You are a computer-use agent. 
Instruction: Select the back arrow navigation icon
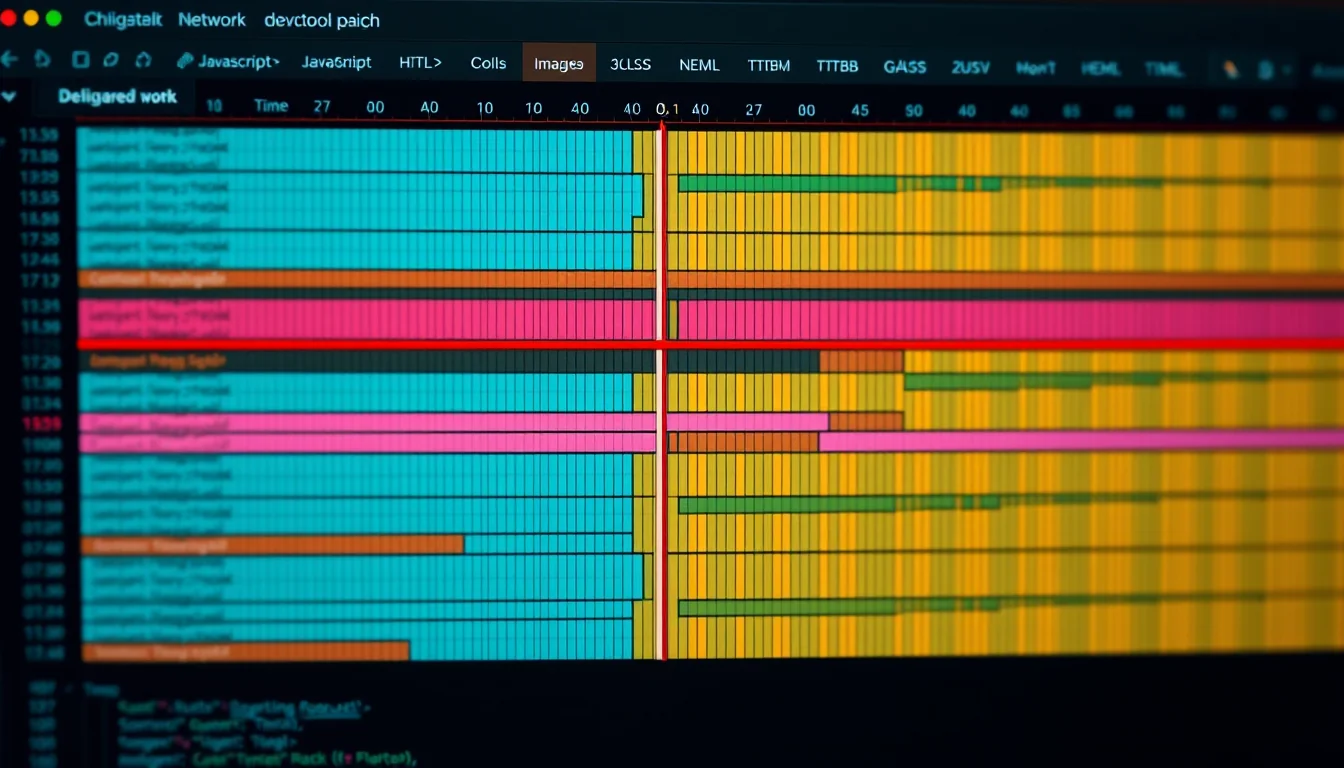(x=9, y=61)
